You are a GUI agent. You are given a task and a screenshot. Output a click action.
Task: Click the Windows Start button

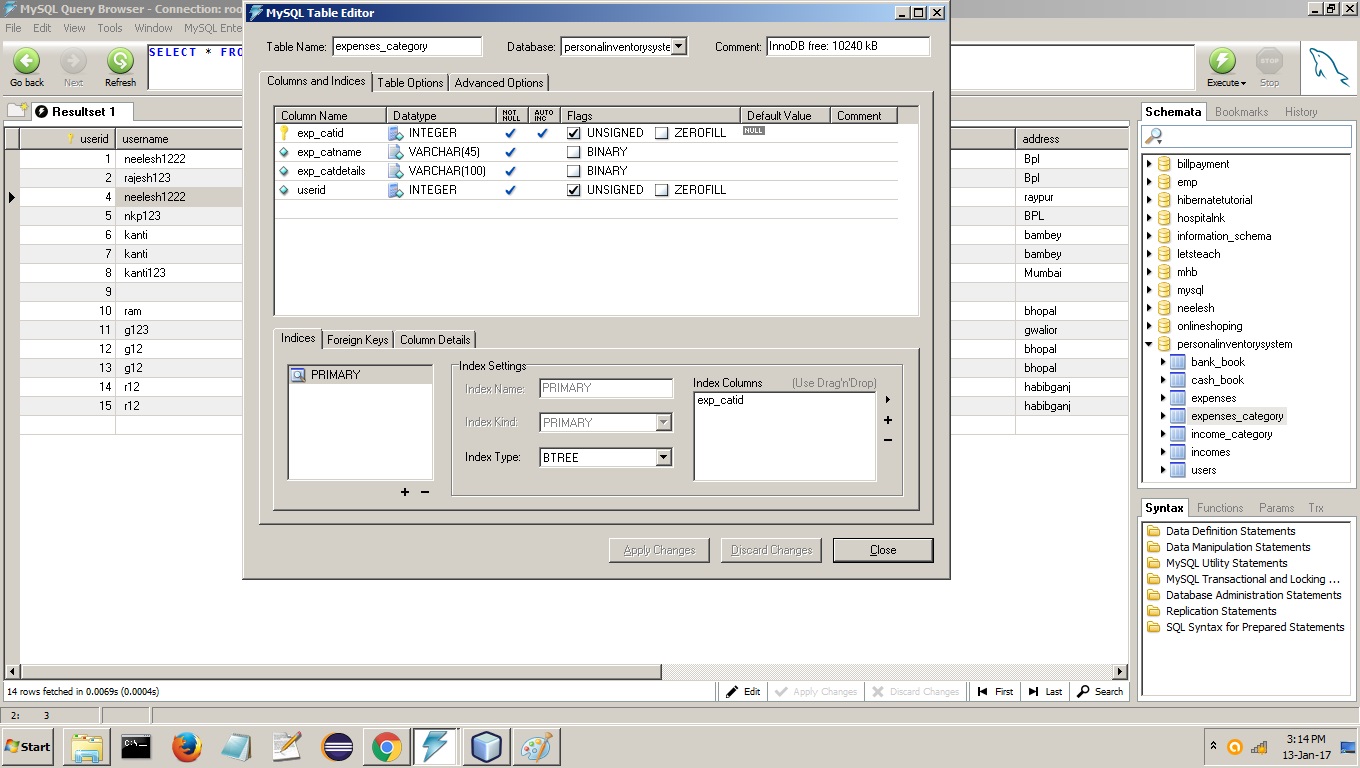[28, 747]
